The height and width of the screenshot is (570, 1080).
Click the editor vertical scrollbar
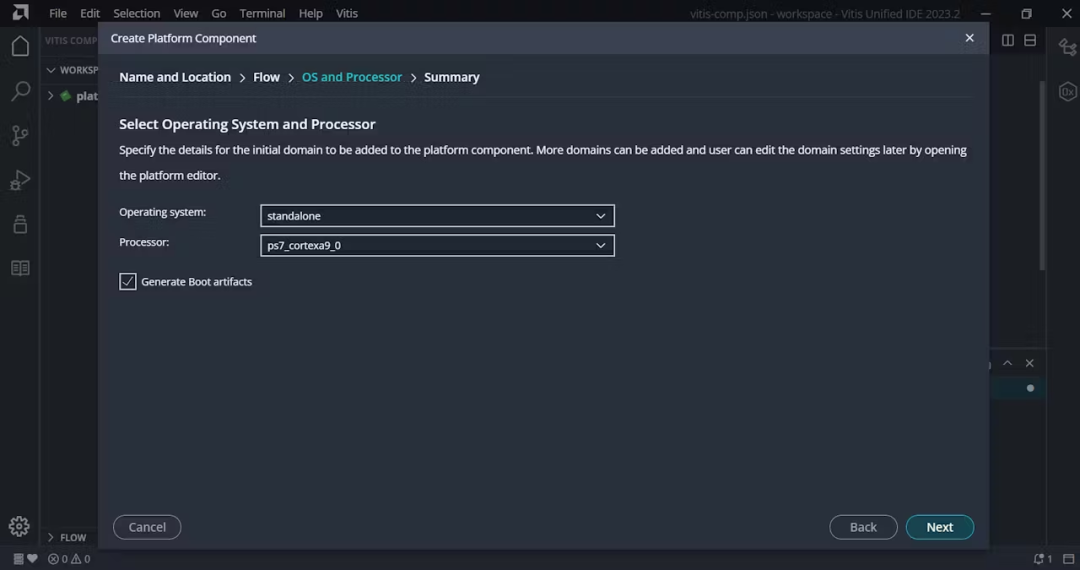click(x=1042, y=176)
